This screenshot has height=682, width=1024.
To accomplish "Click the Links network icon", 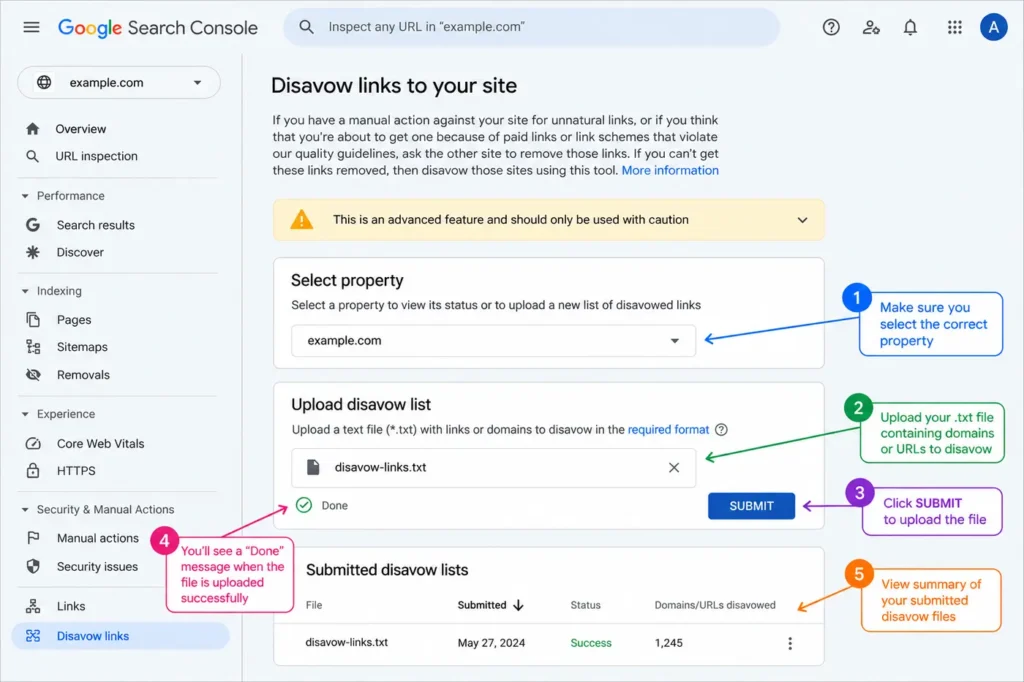I will pos(33,606).
